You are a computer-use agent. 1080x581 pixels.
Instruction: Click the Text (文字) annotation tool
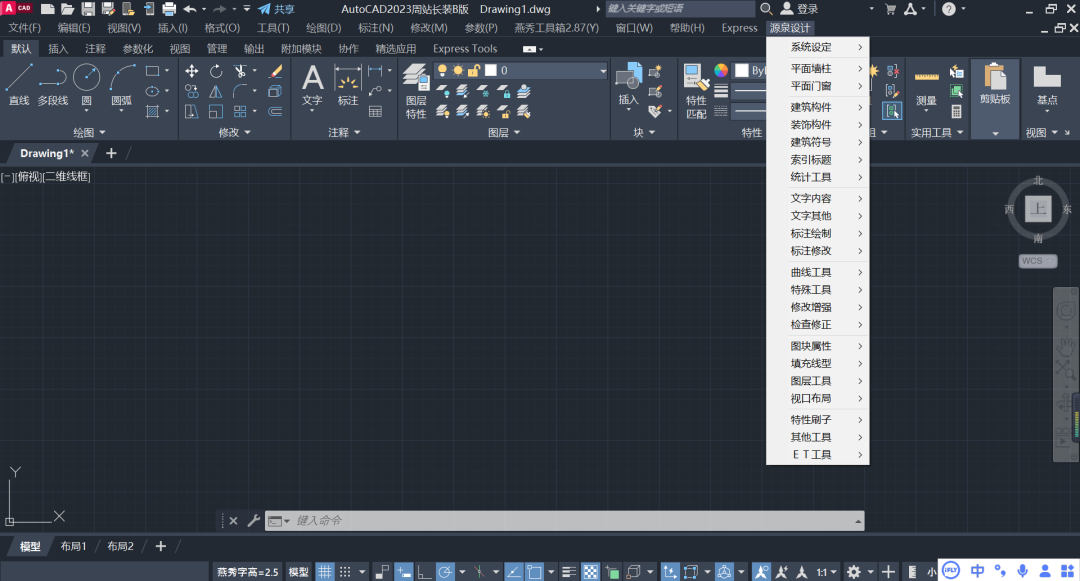[313, 84]
